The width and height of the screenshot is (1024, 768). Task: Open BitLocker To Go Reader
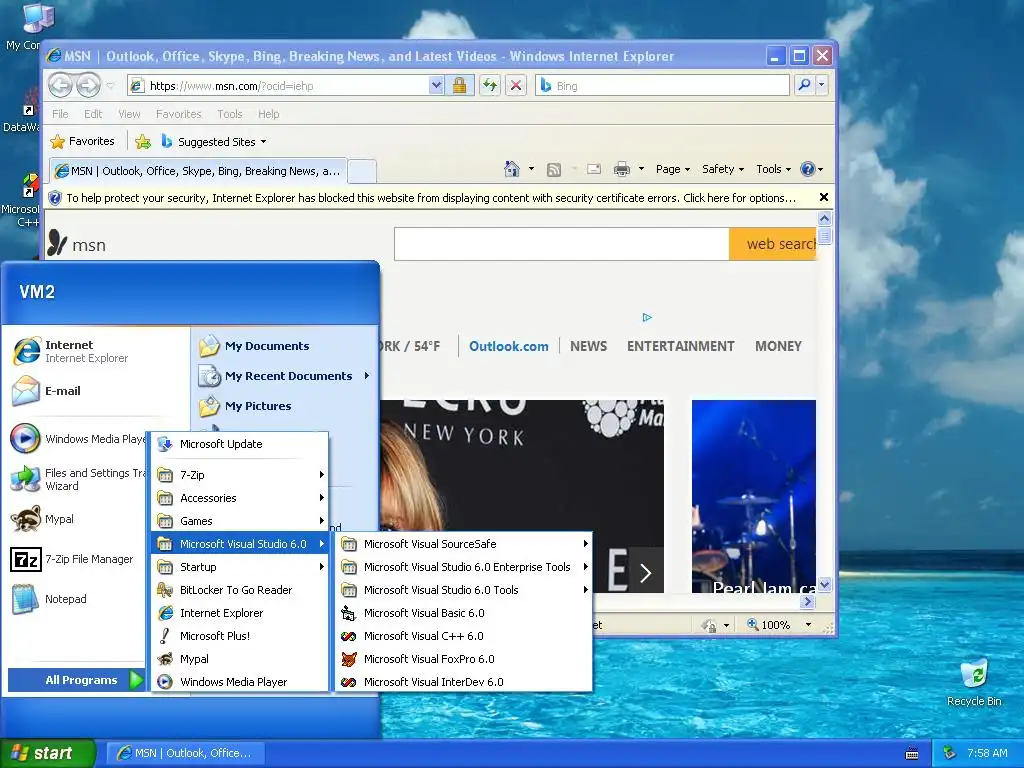click(x=240, y=590)
